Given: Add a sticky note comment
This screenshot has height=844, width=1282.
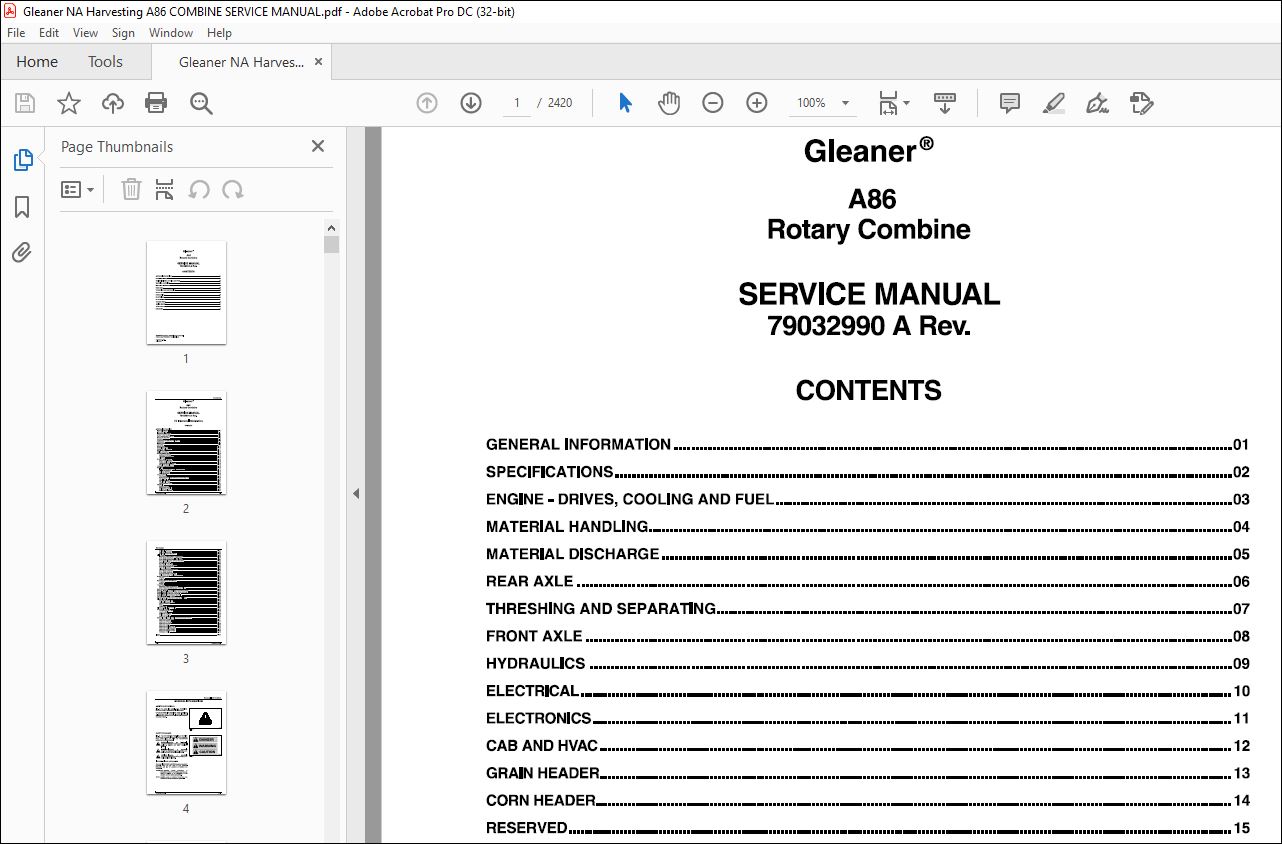Looking at the screenshot, I should click(x=1010, y=103).
